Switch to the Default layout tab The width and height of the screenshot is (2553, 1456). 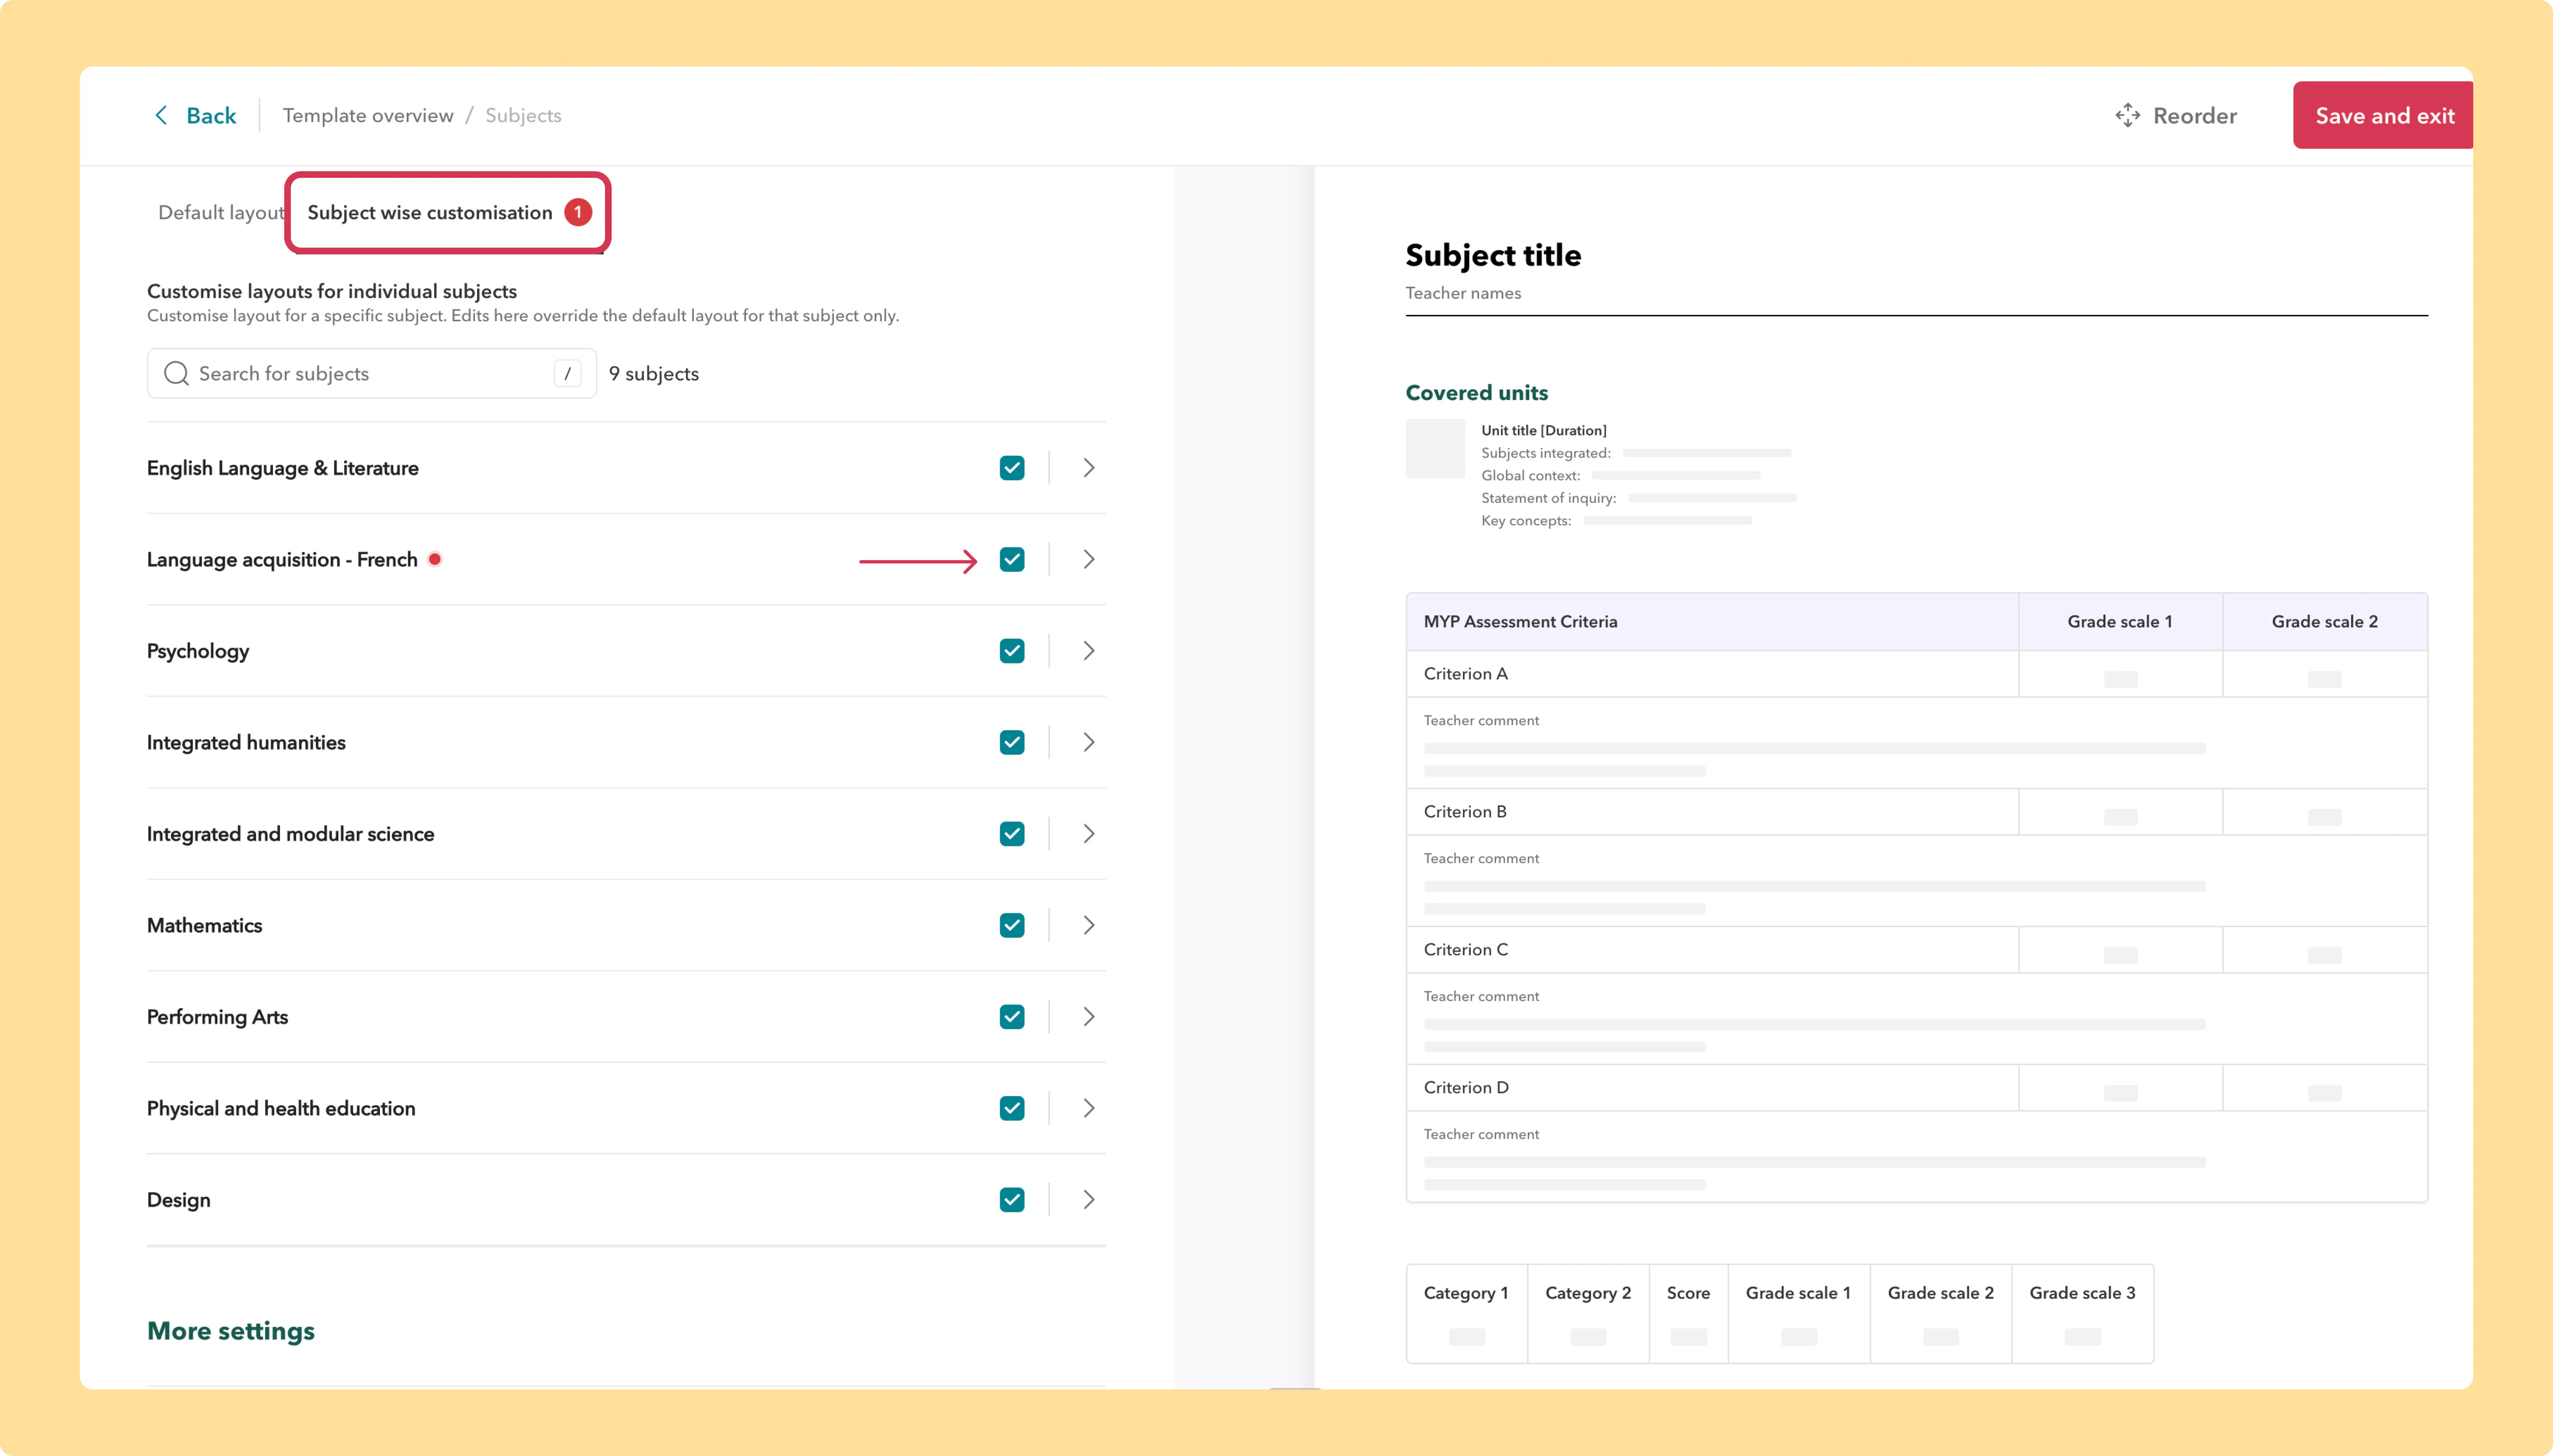pyautogui.click(x=221, y=213)
